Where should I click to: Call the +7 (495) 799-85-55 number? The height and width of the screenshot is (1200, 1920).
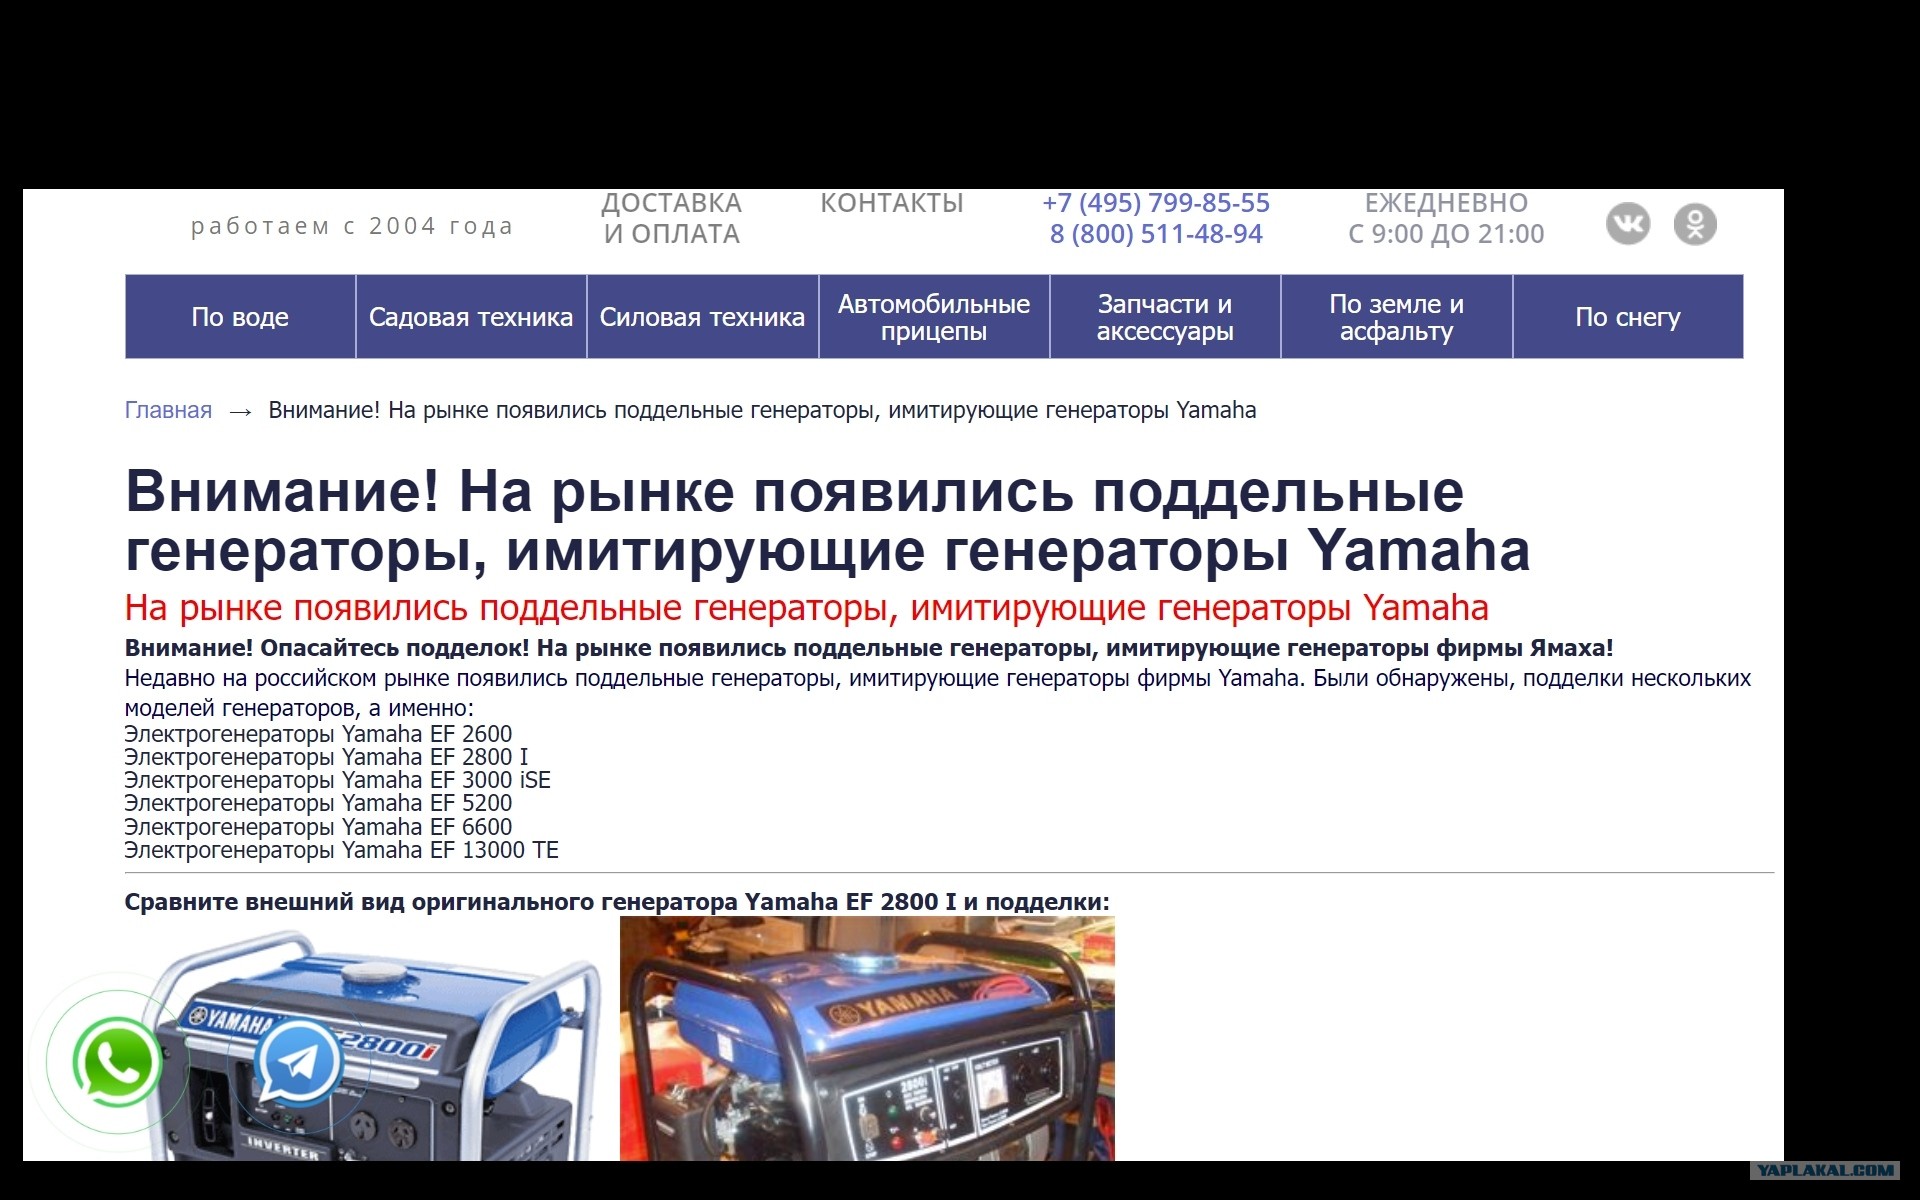click(x=1156, y=203)
